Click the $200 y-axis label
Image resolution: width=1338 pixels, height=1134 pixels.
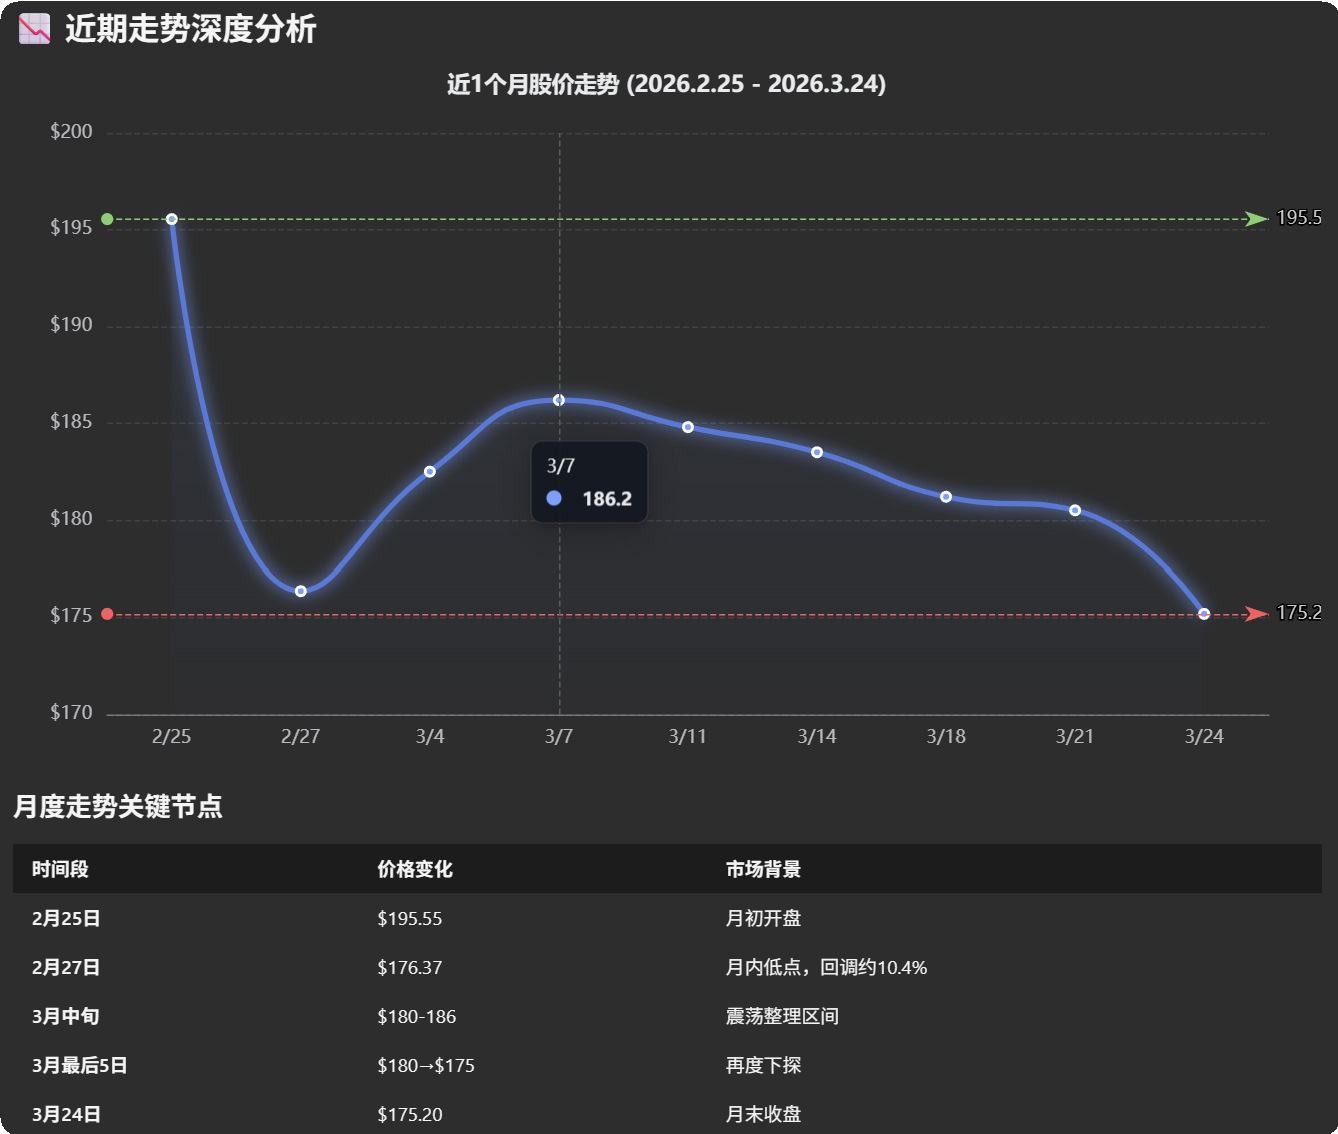pos(71,132)
